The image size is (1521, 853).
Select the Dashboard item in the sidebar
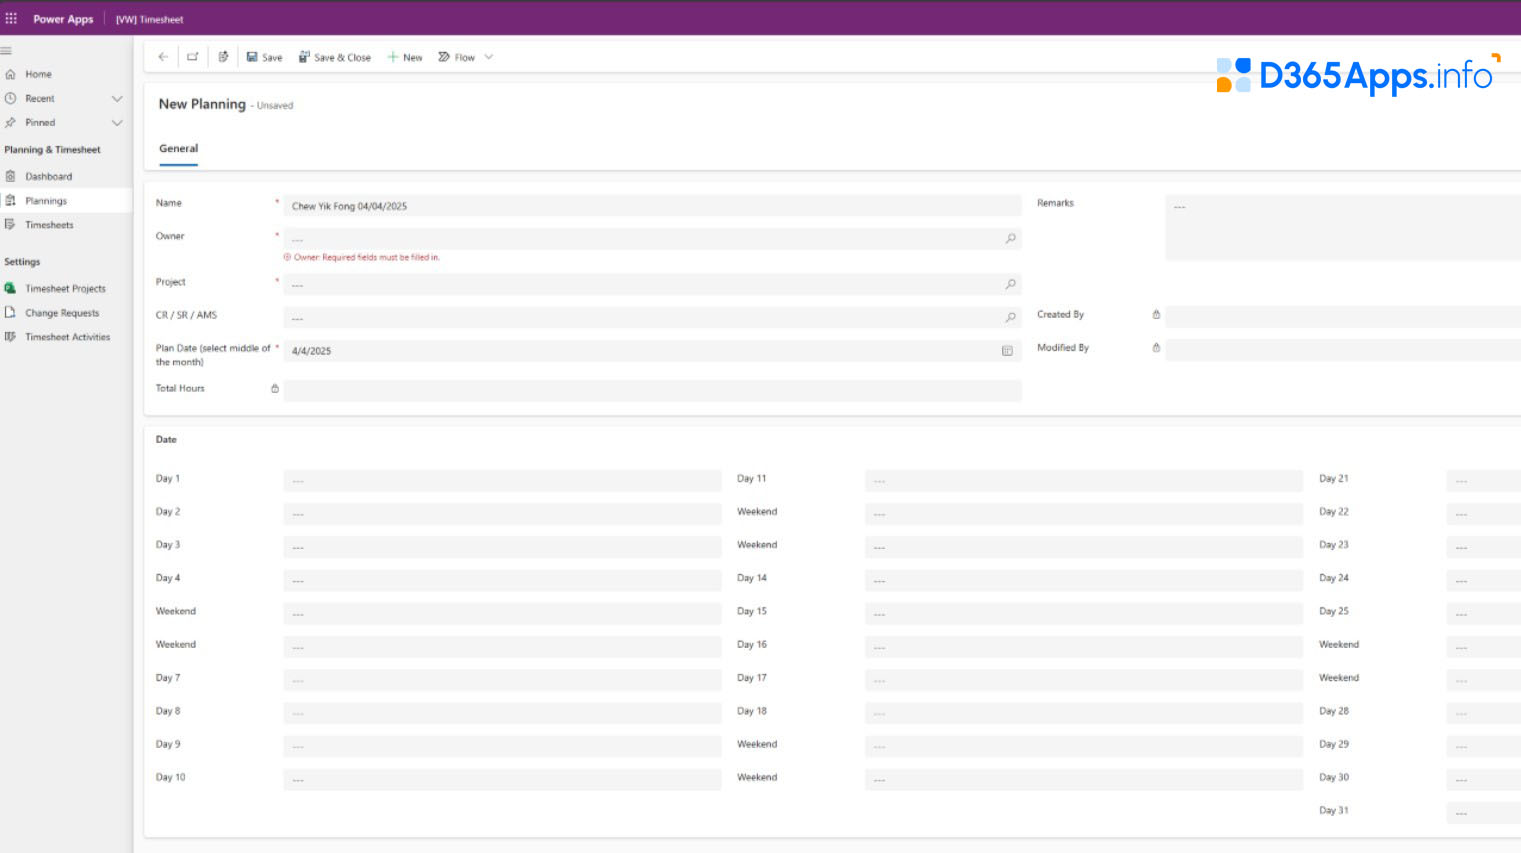click(x=47, y=176)
